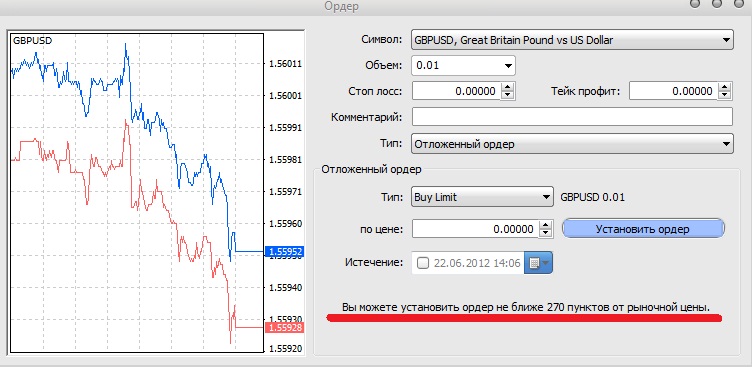
Task: Open the Тип Отложенный ордер dropdown
Action: [x=572, y=143]
